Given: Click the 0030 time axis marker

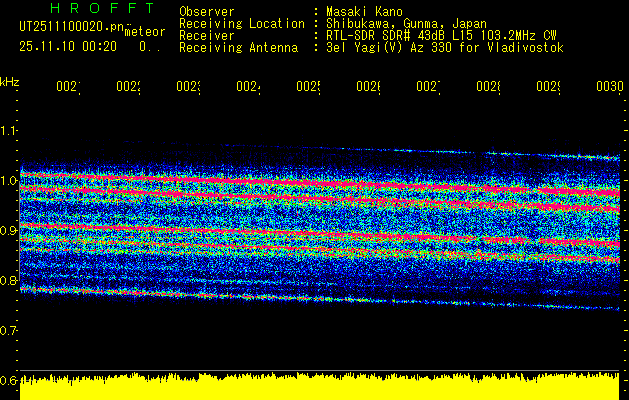Looking at the screenshot, I should [610, 86].
